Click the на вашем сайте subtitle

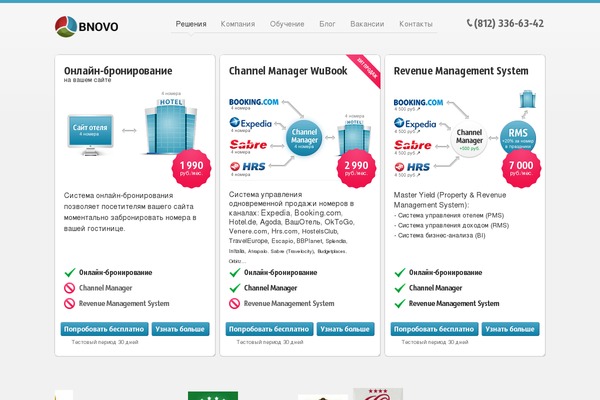point(88,80)
